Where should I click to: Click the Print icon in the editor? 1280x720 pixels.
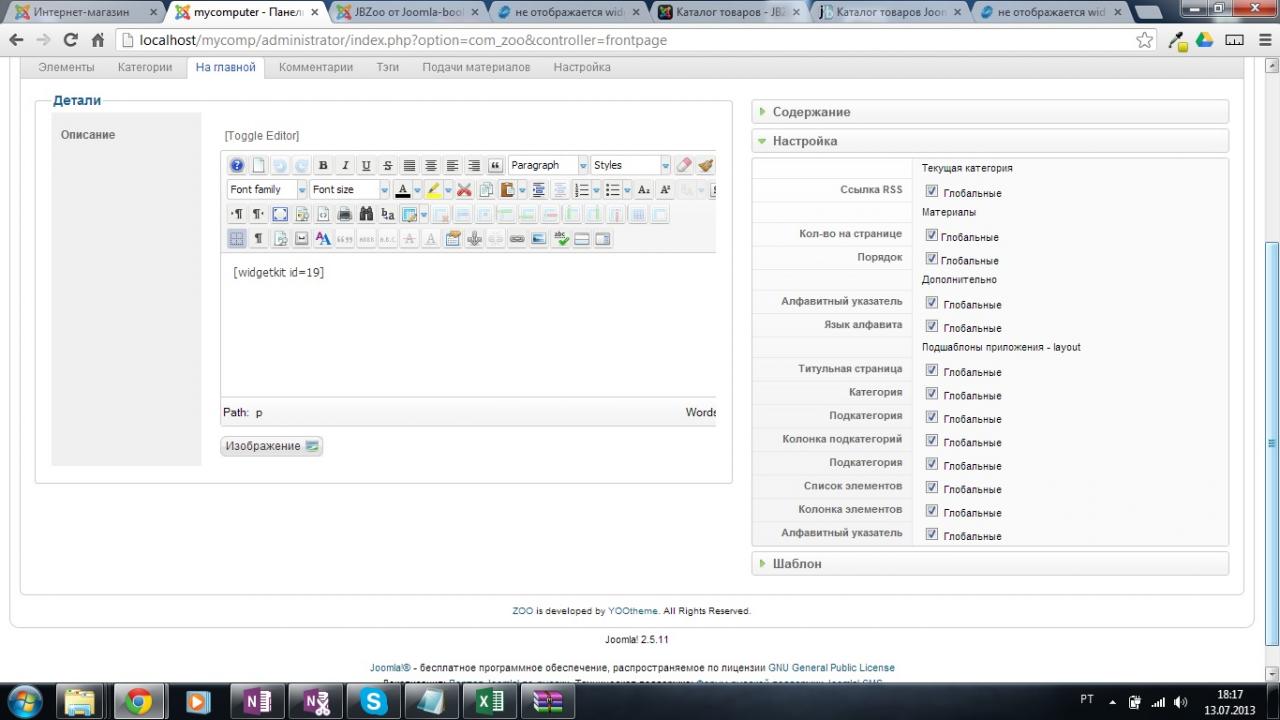pos(344,214)
